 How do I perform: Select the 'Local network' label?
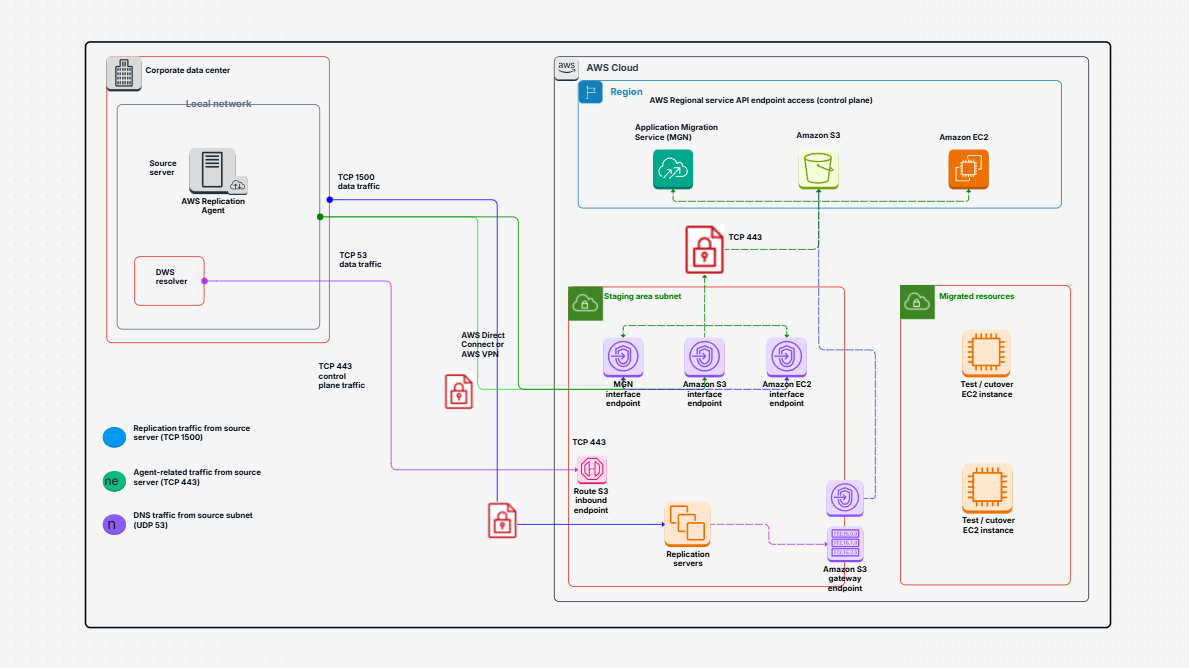pos(218,104)
